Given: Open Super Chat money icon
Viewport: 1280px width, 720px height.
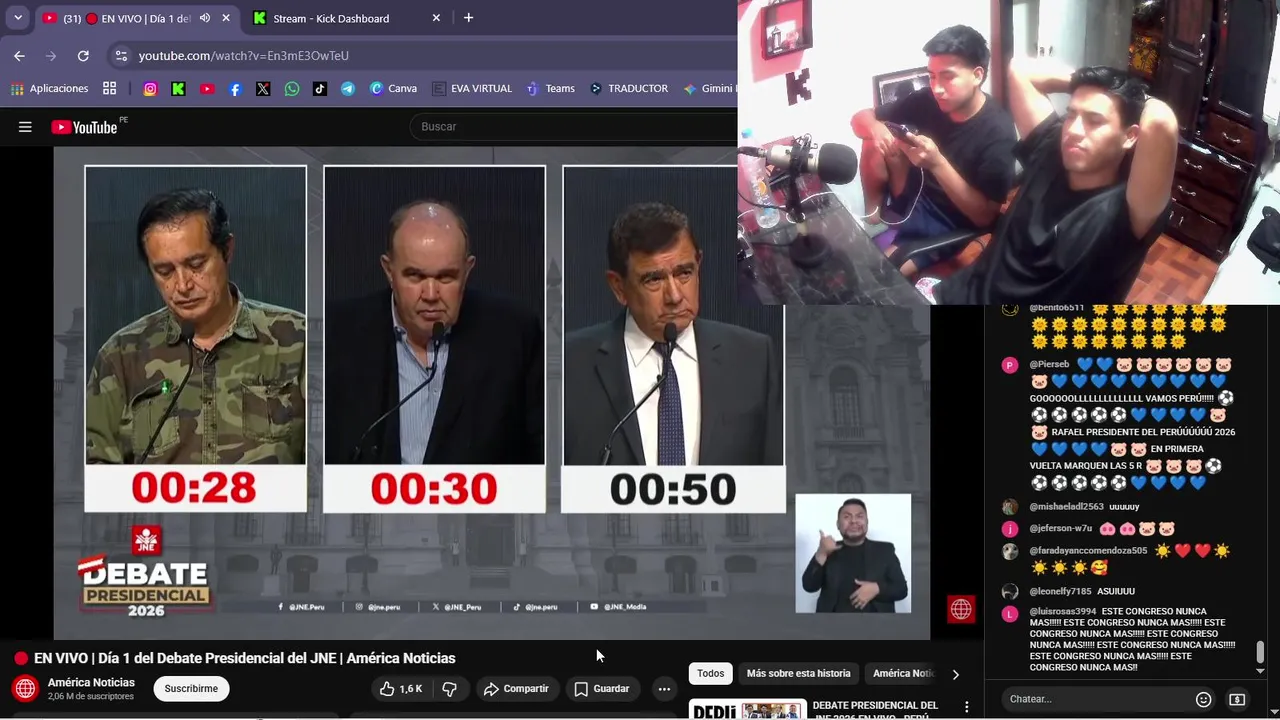Looking at the screenshot, I should (x=1237, y=699).
